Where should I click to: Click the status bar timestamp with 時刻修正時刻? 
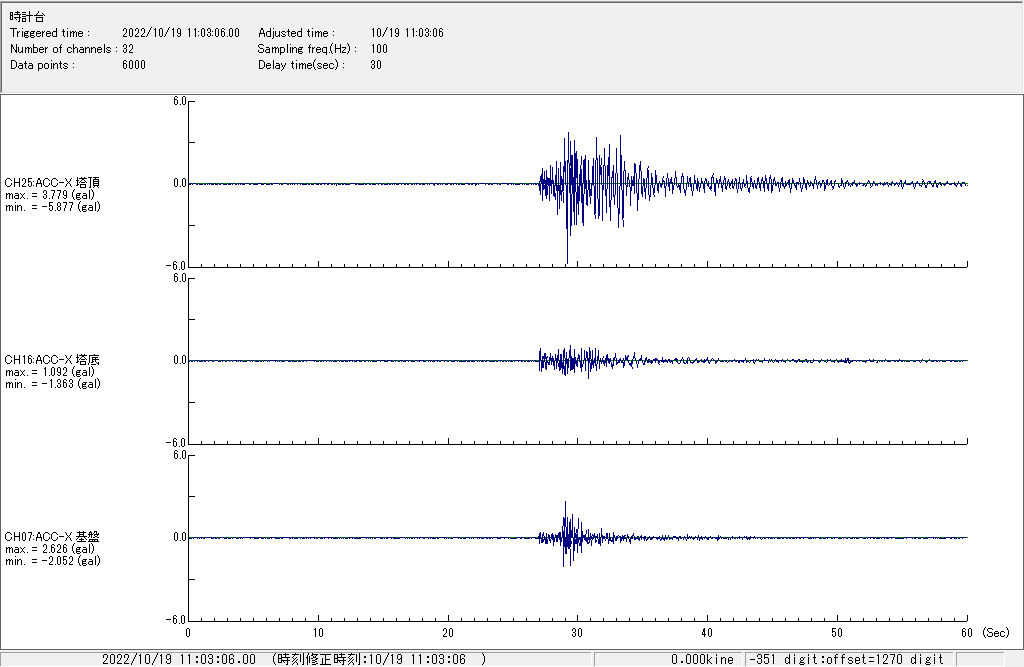[x=293, y=659]
